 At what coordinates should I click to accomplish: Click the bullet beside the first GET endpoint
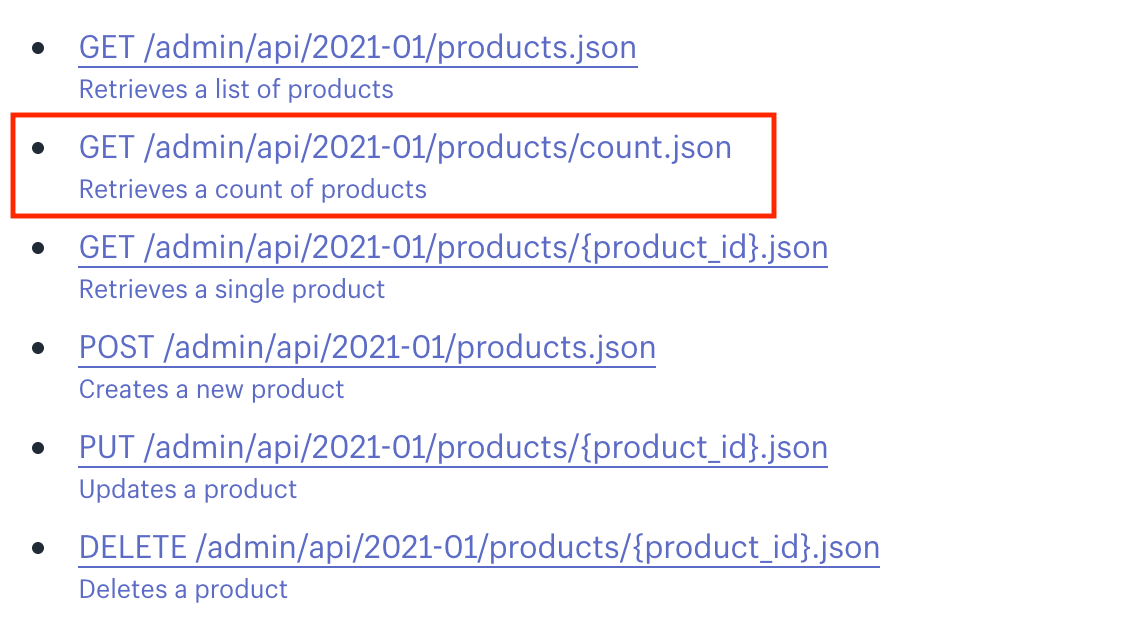pos(40,45)
